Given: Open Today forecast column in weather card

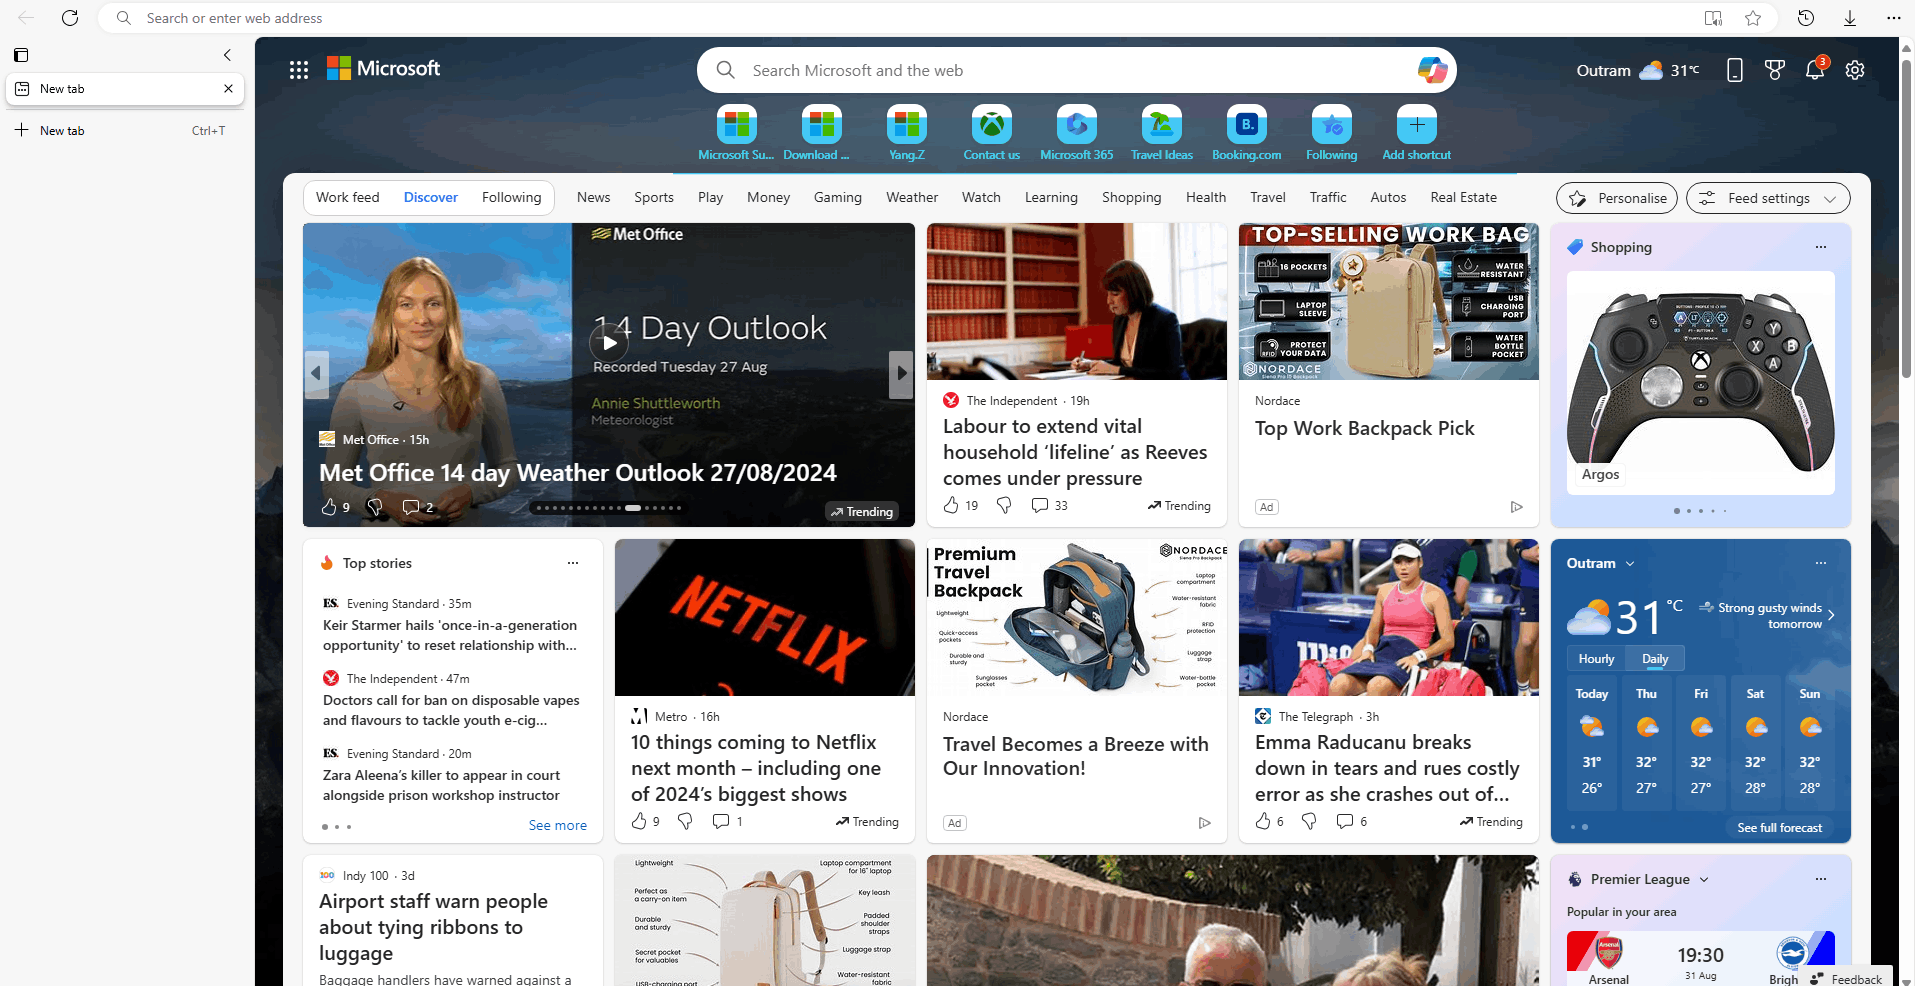Looking at the screenshot, I should (1592, 741).
